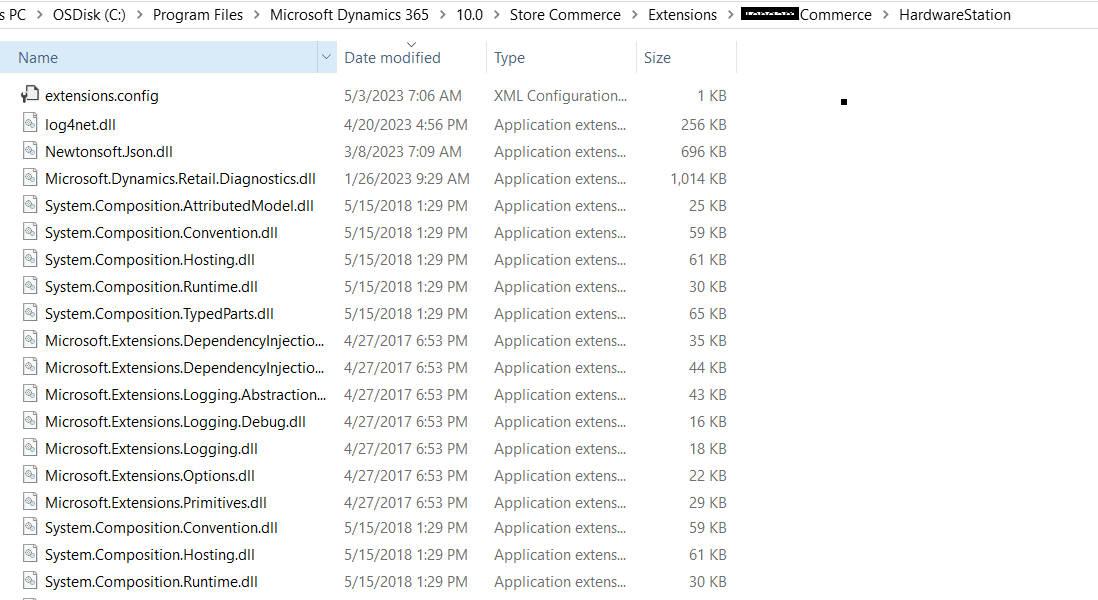
Task: Click the Newtonsoft.Json.dll file icon
Action: 29,150
